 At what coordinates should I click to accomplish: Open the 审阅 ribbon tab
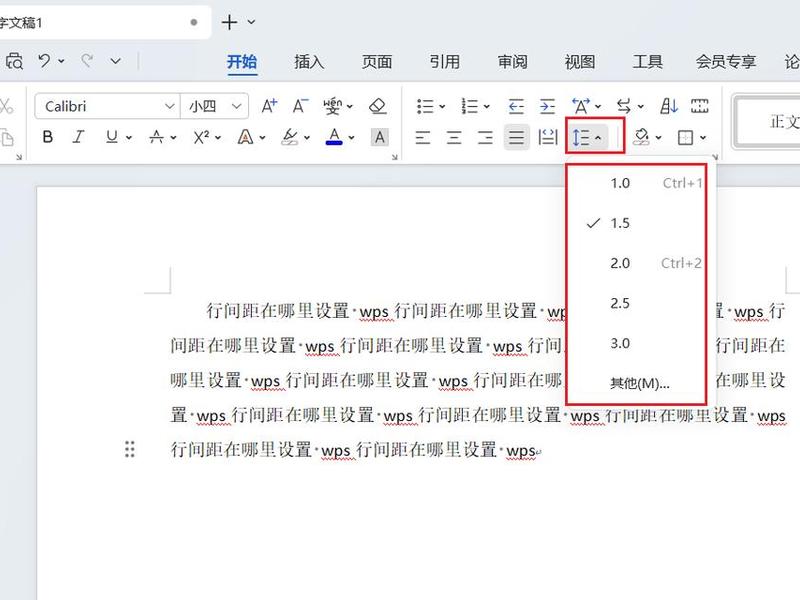pos(512,62)
